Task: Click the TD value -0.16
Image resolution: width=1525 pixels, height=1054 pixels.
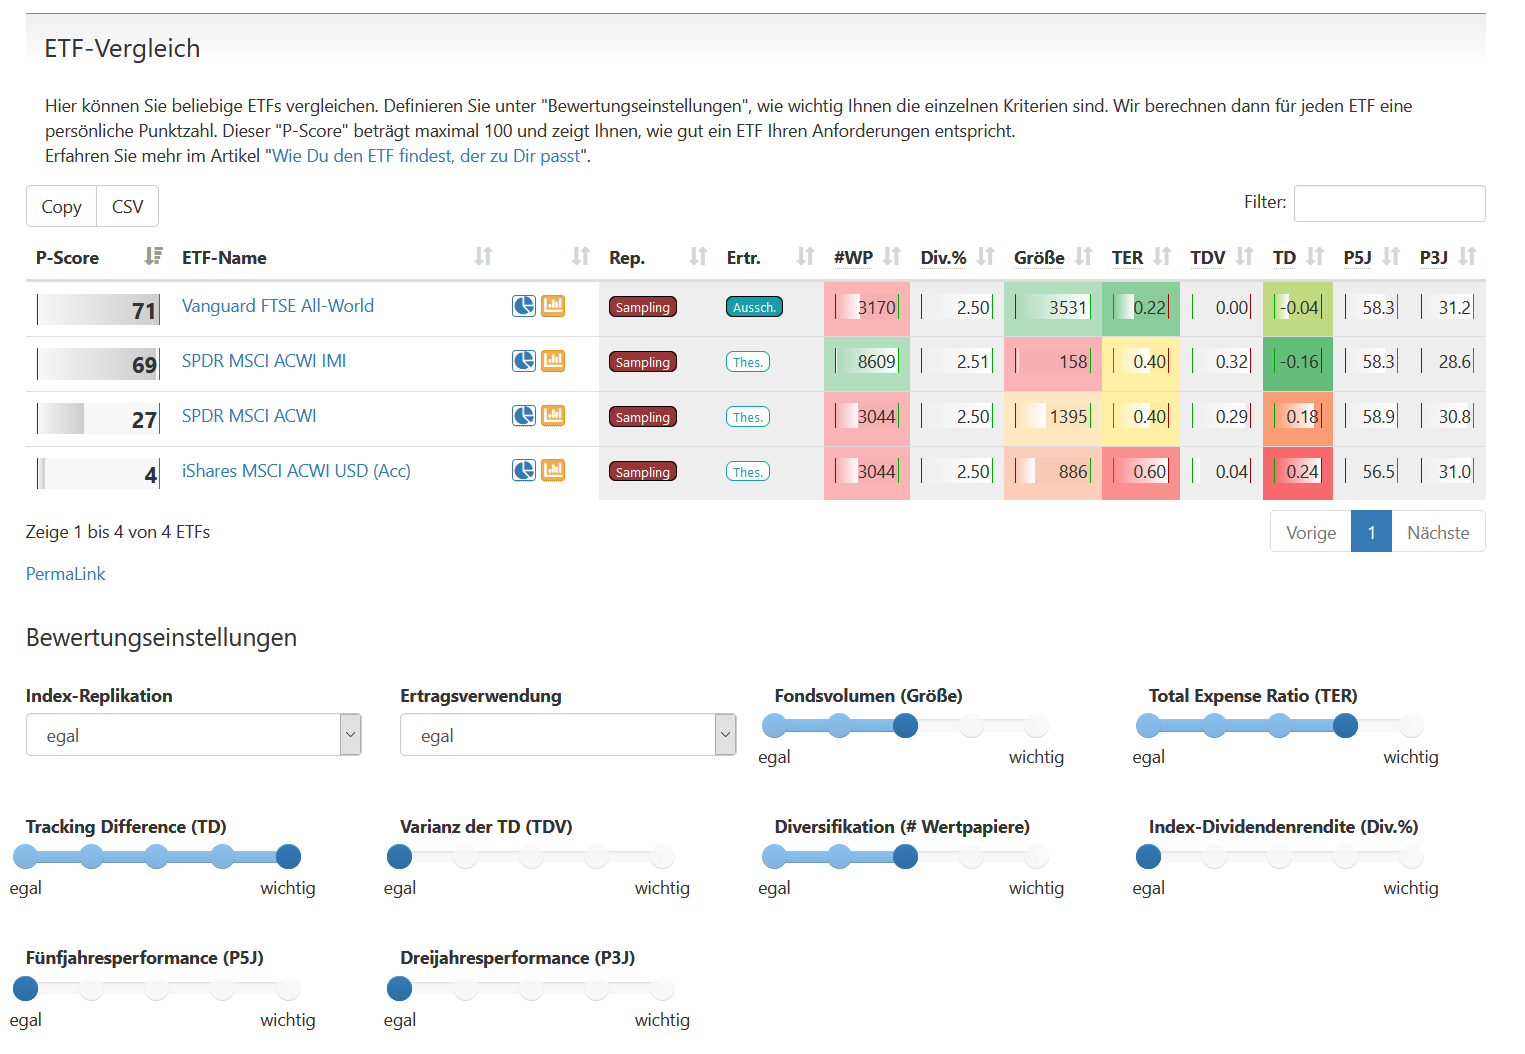Action: pos(1300,362)
